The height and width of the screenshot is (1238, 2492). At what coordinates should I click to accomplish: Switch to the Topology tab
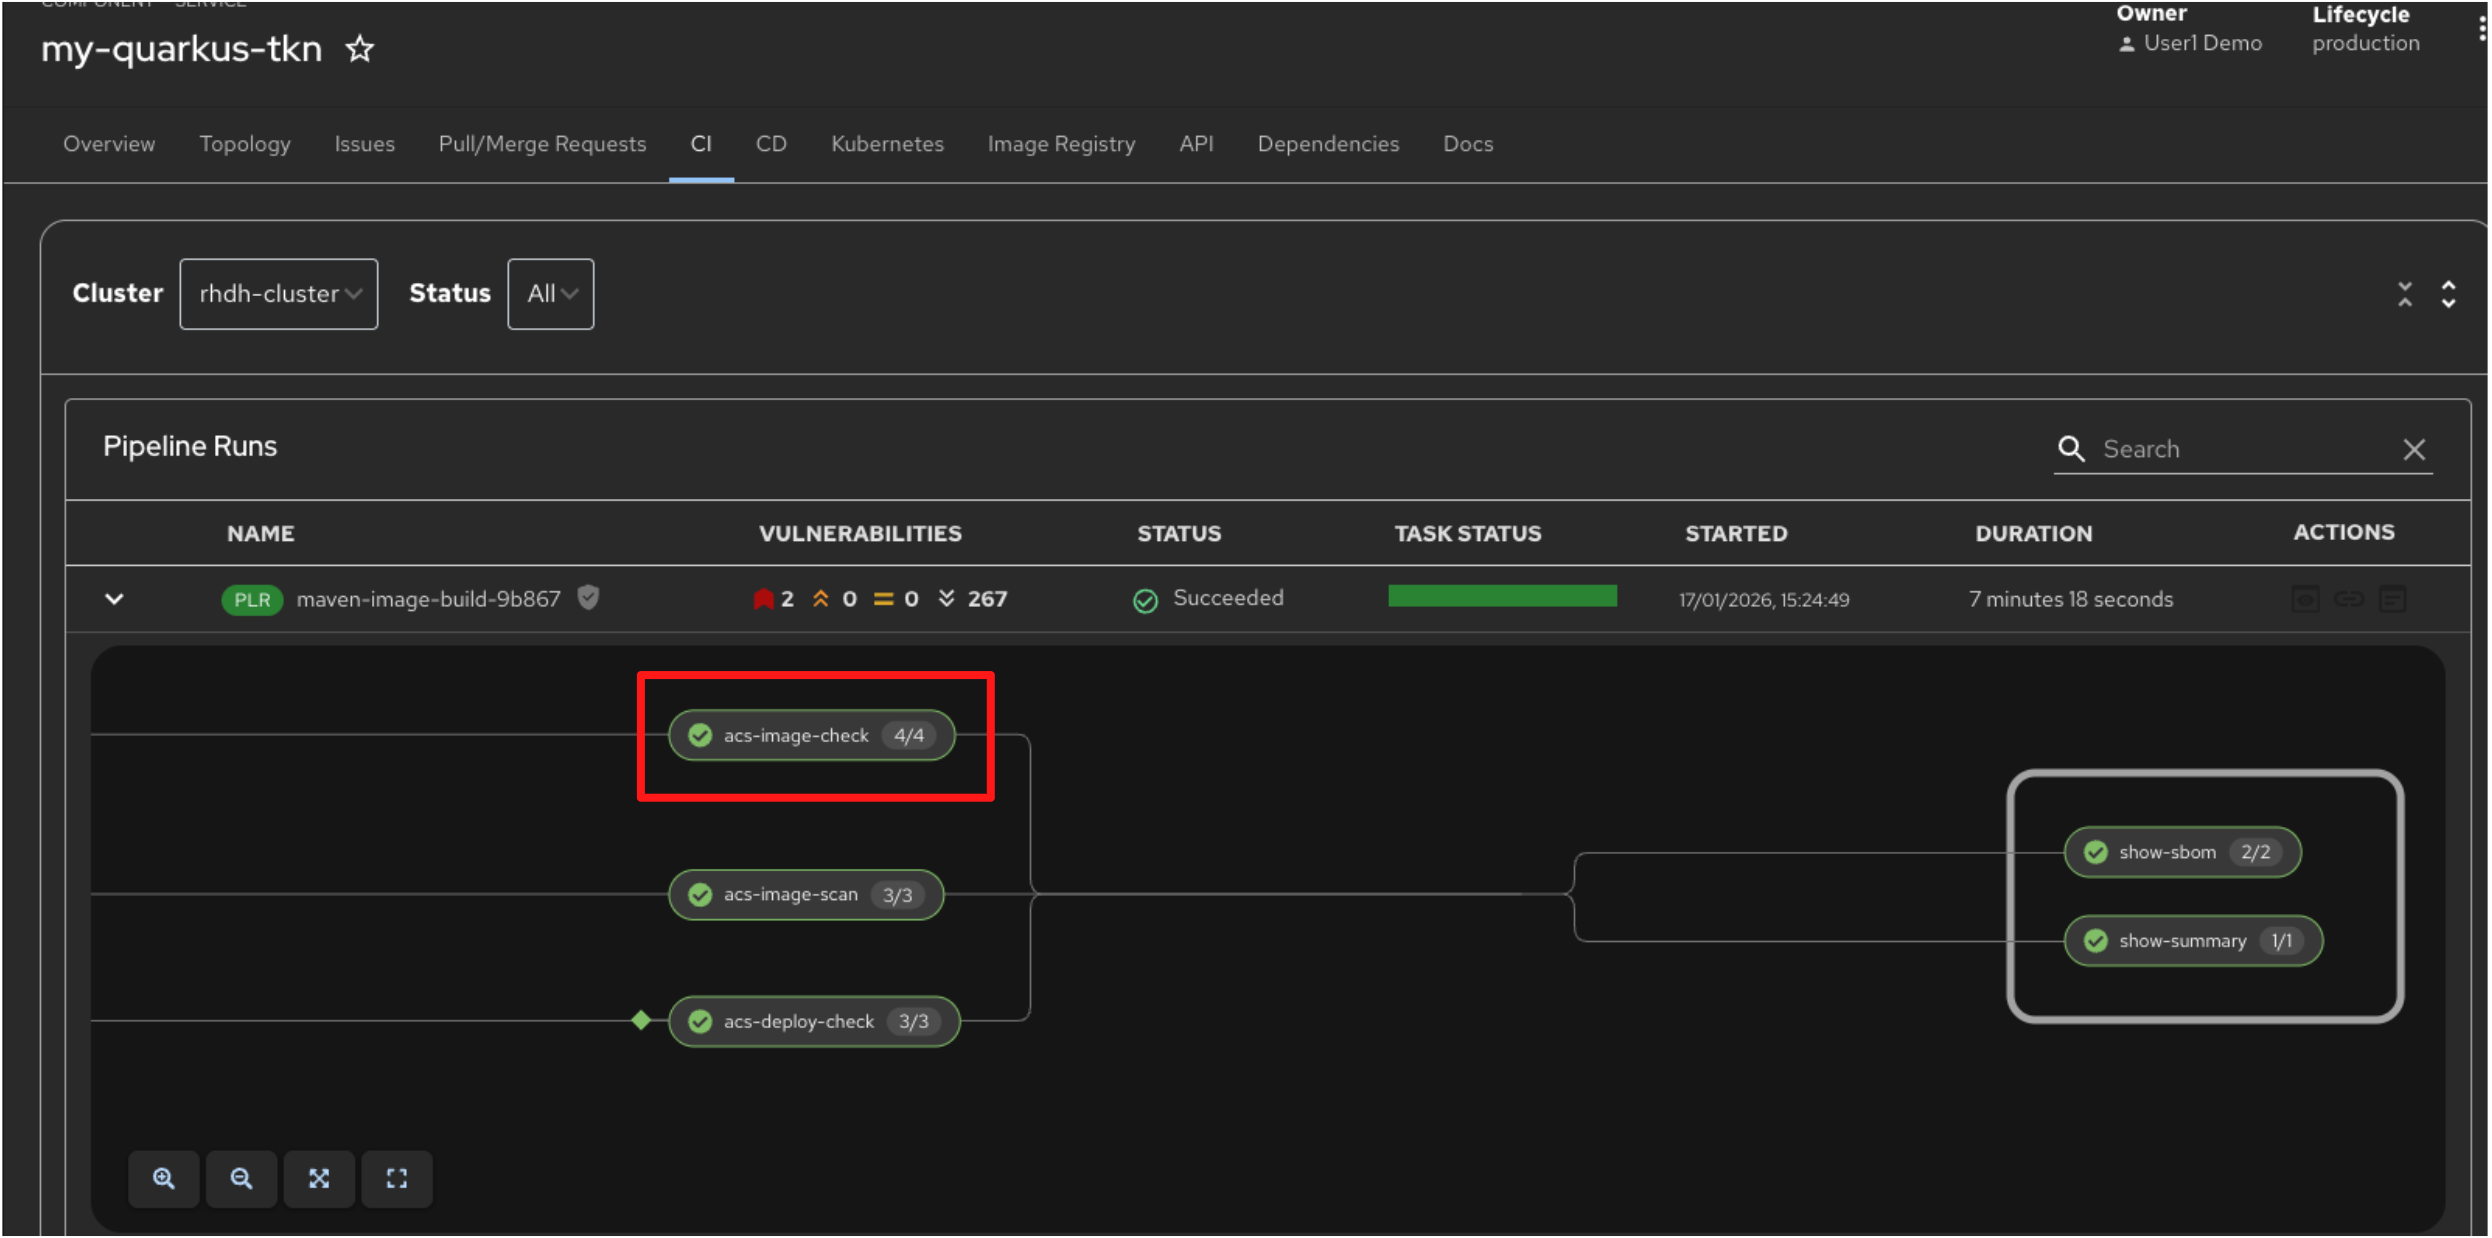pos(244,144)
